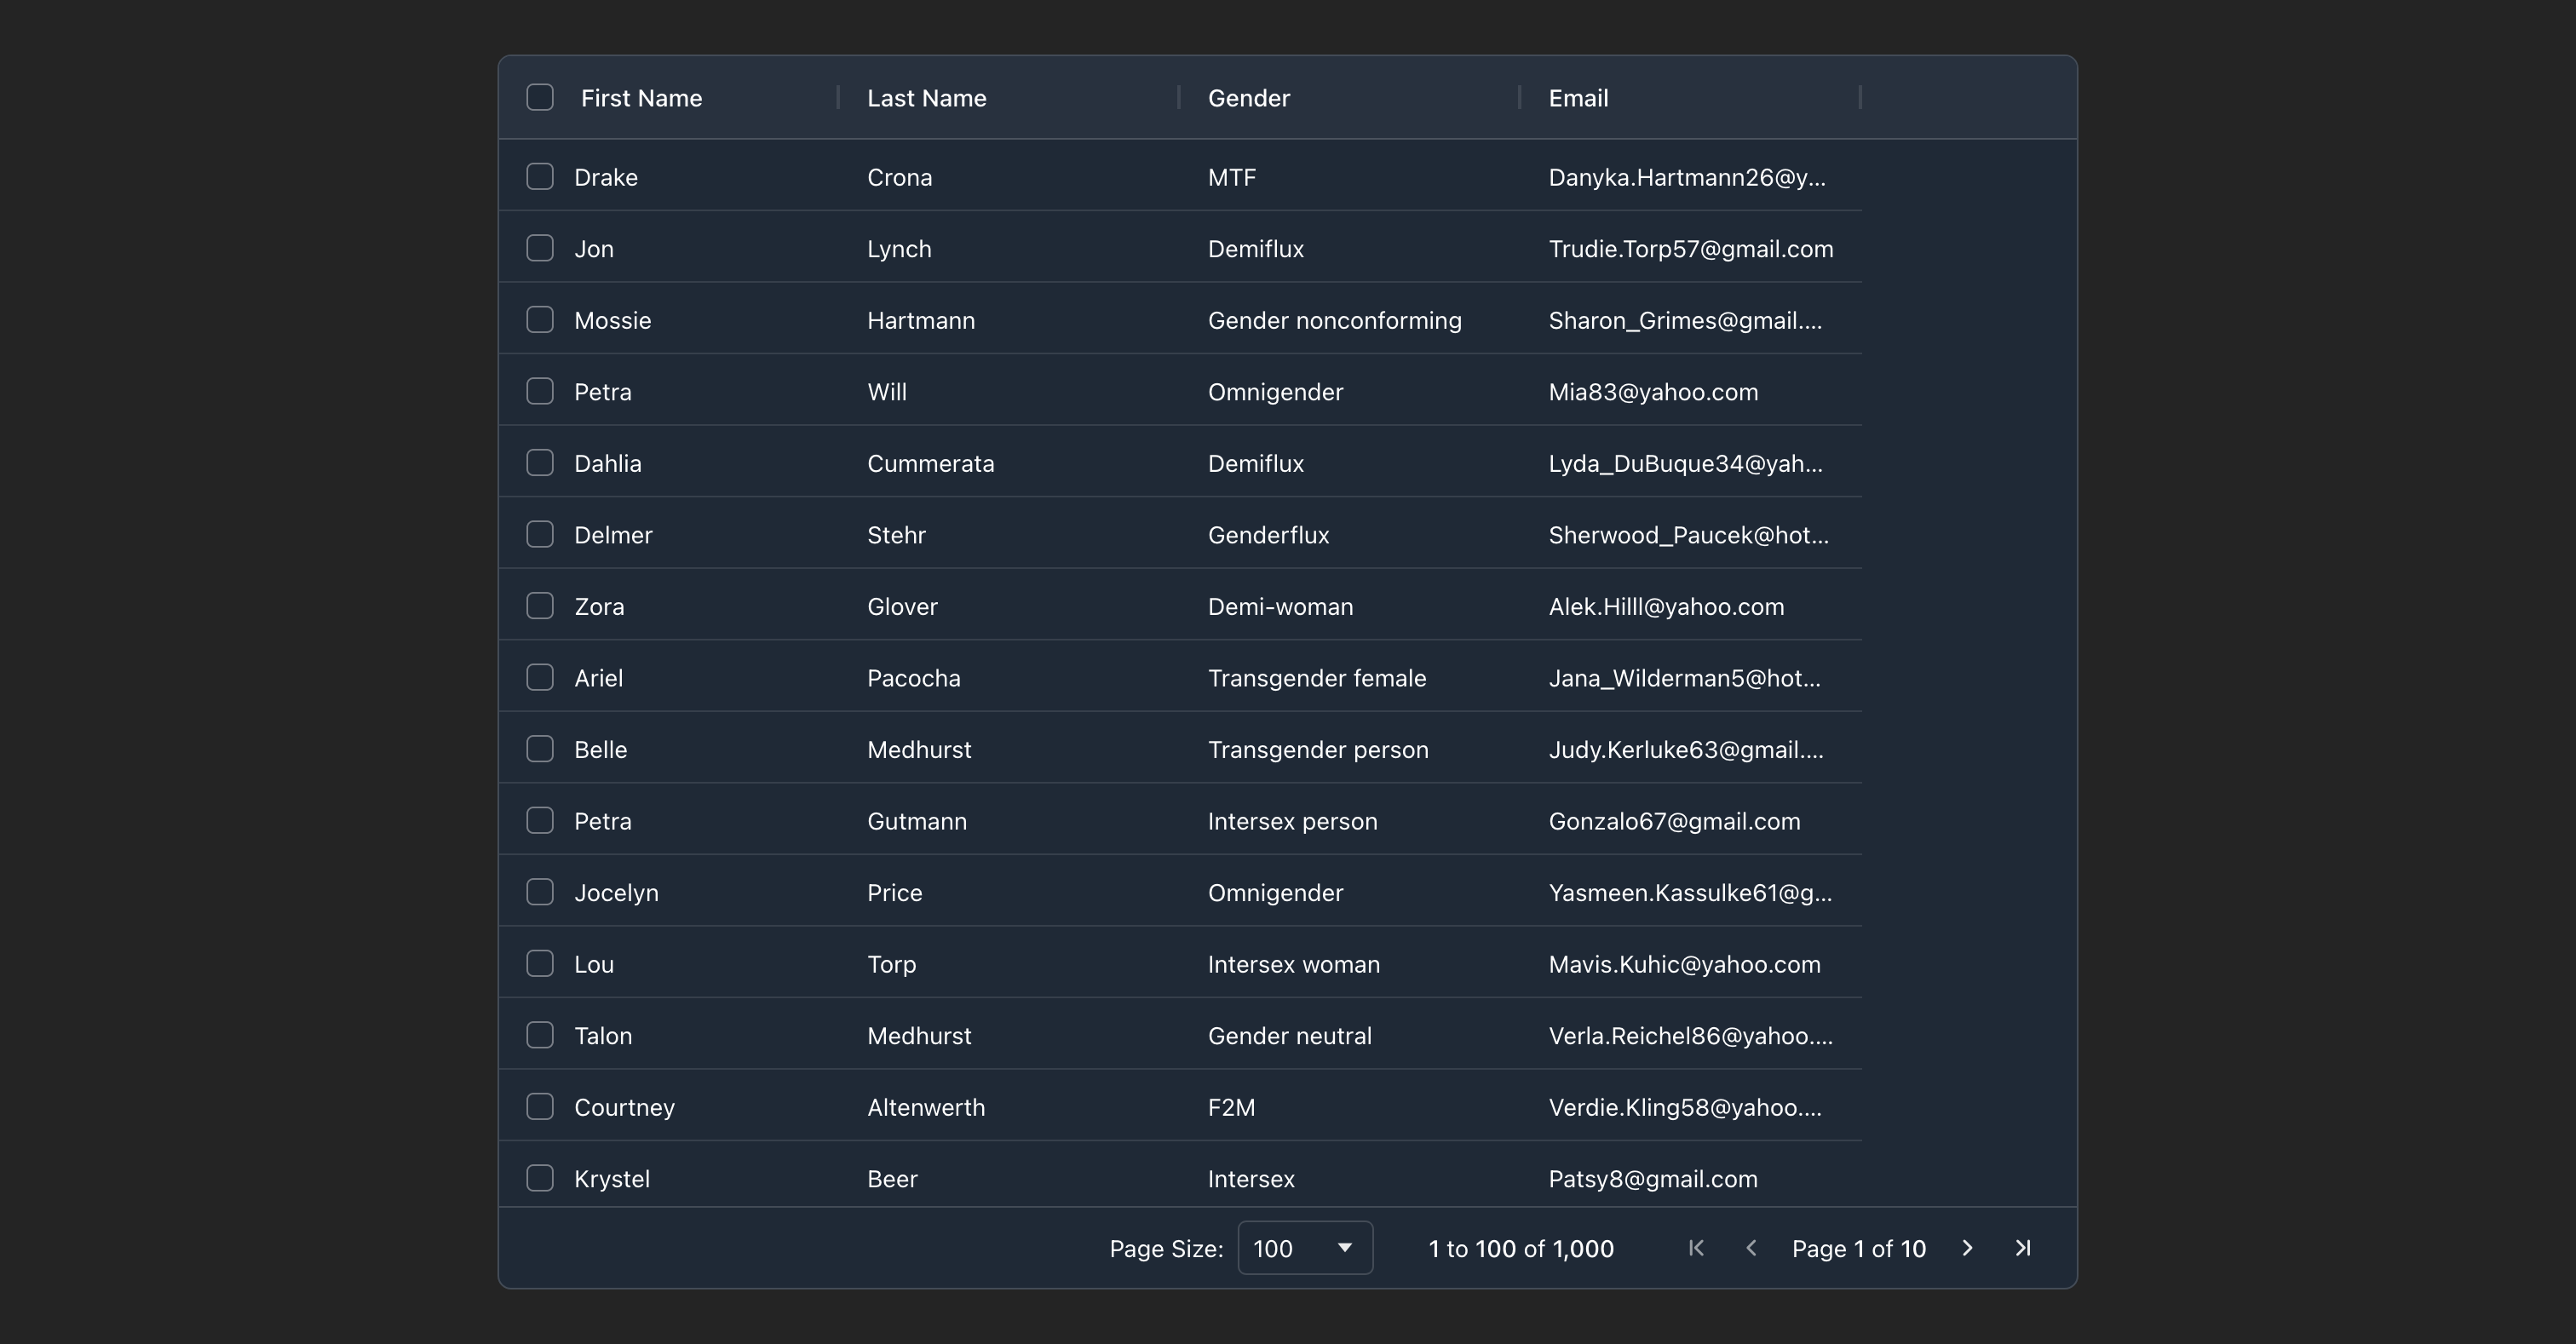Screen dimensions: 2576x1344
Task: Enable the checkbox for Zora Glover
Action: tap(540, 606)
